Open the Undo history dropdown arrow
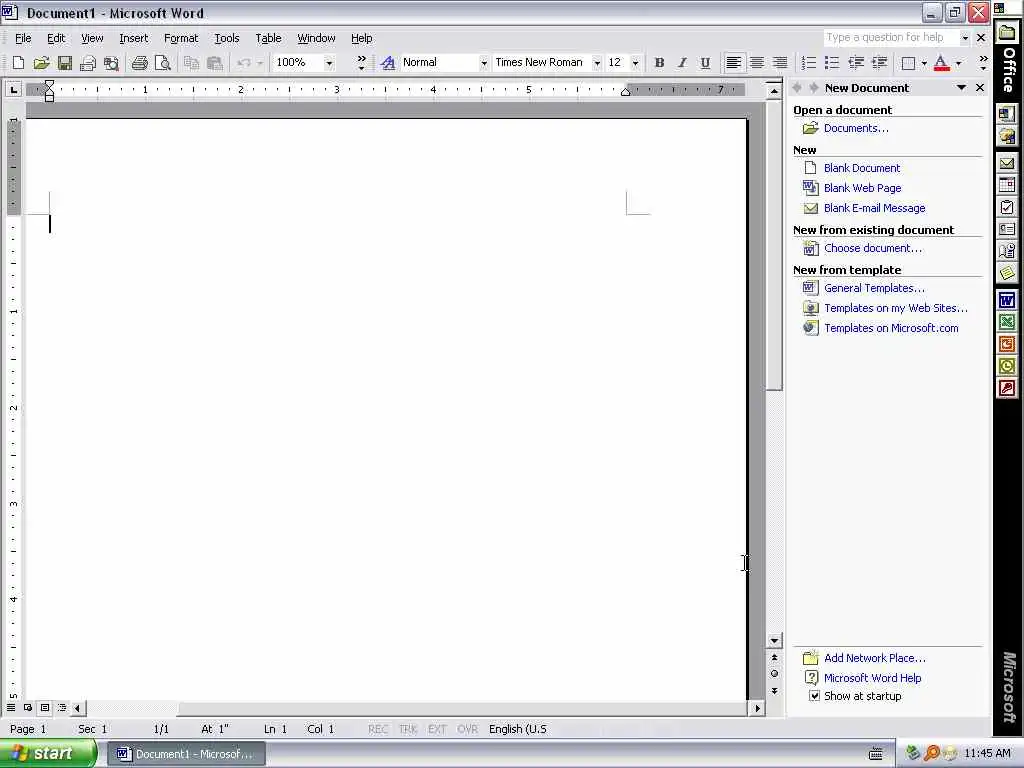 click(259, 63)
